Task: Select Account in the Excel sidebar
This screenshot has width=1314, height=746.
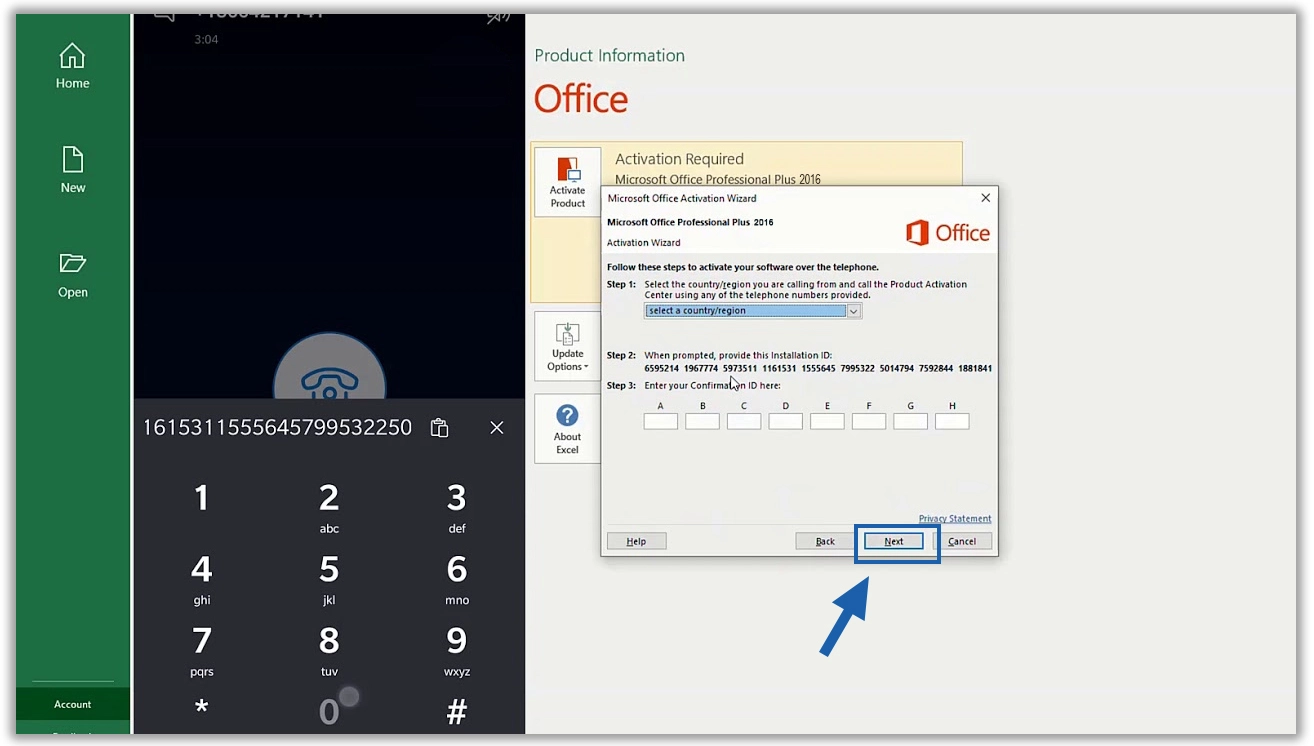Action: tap(73, 704)
